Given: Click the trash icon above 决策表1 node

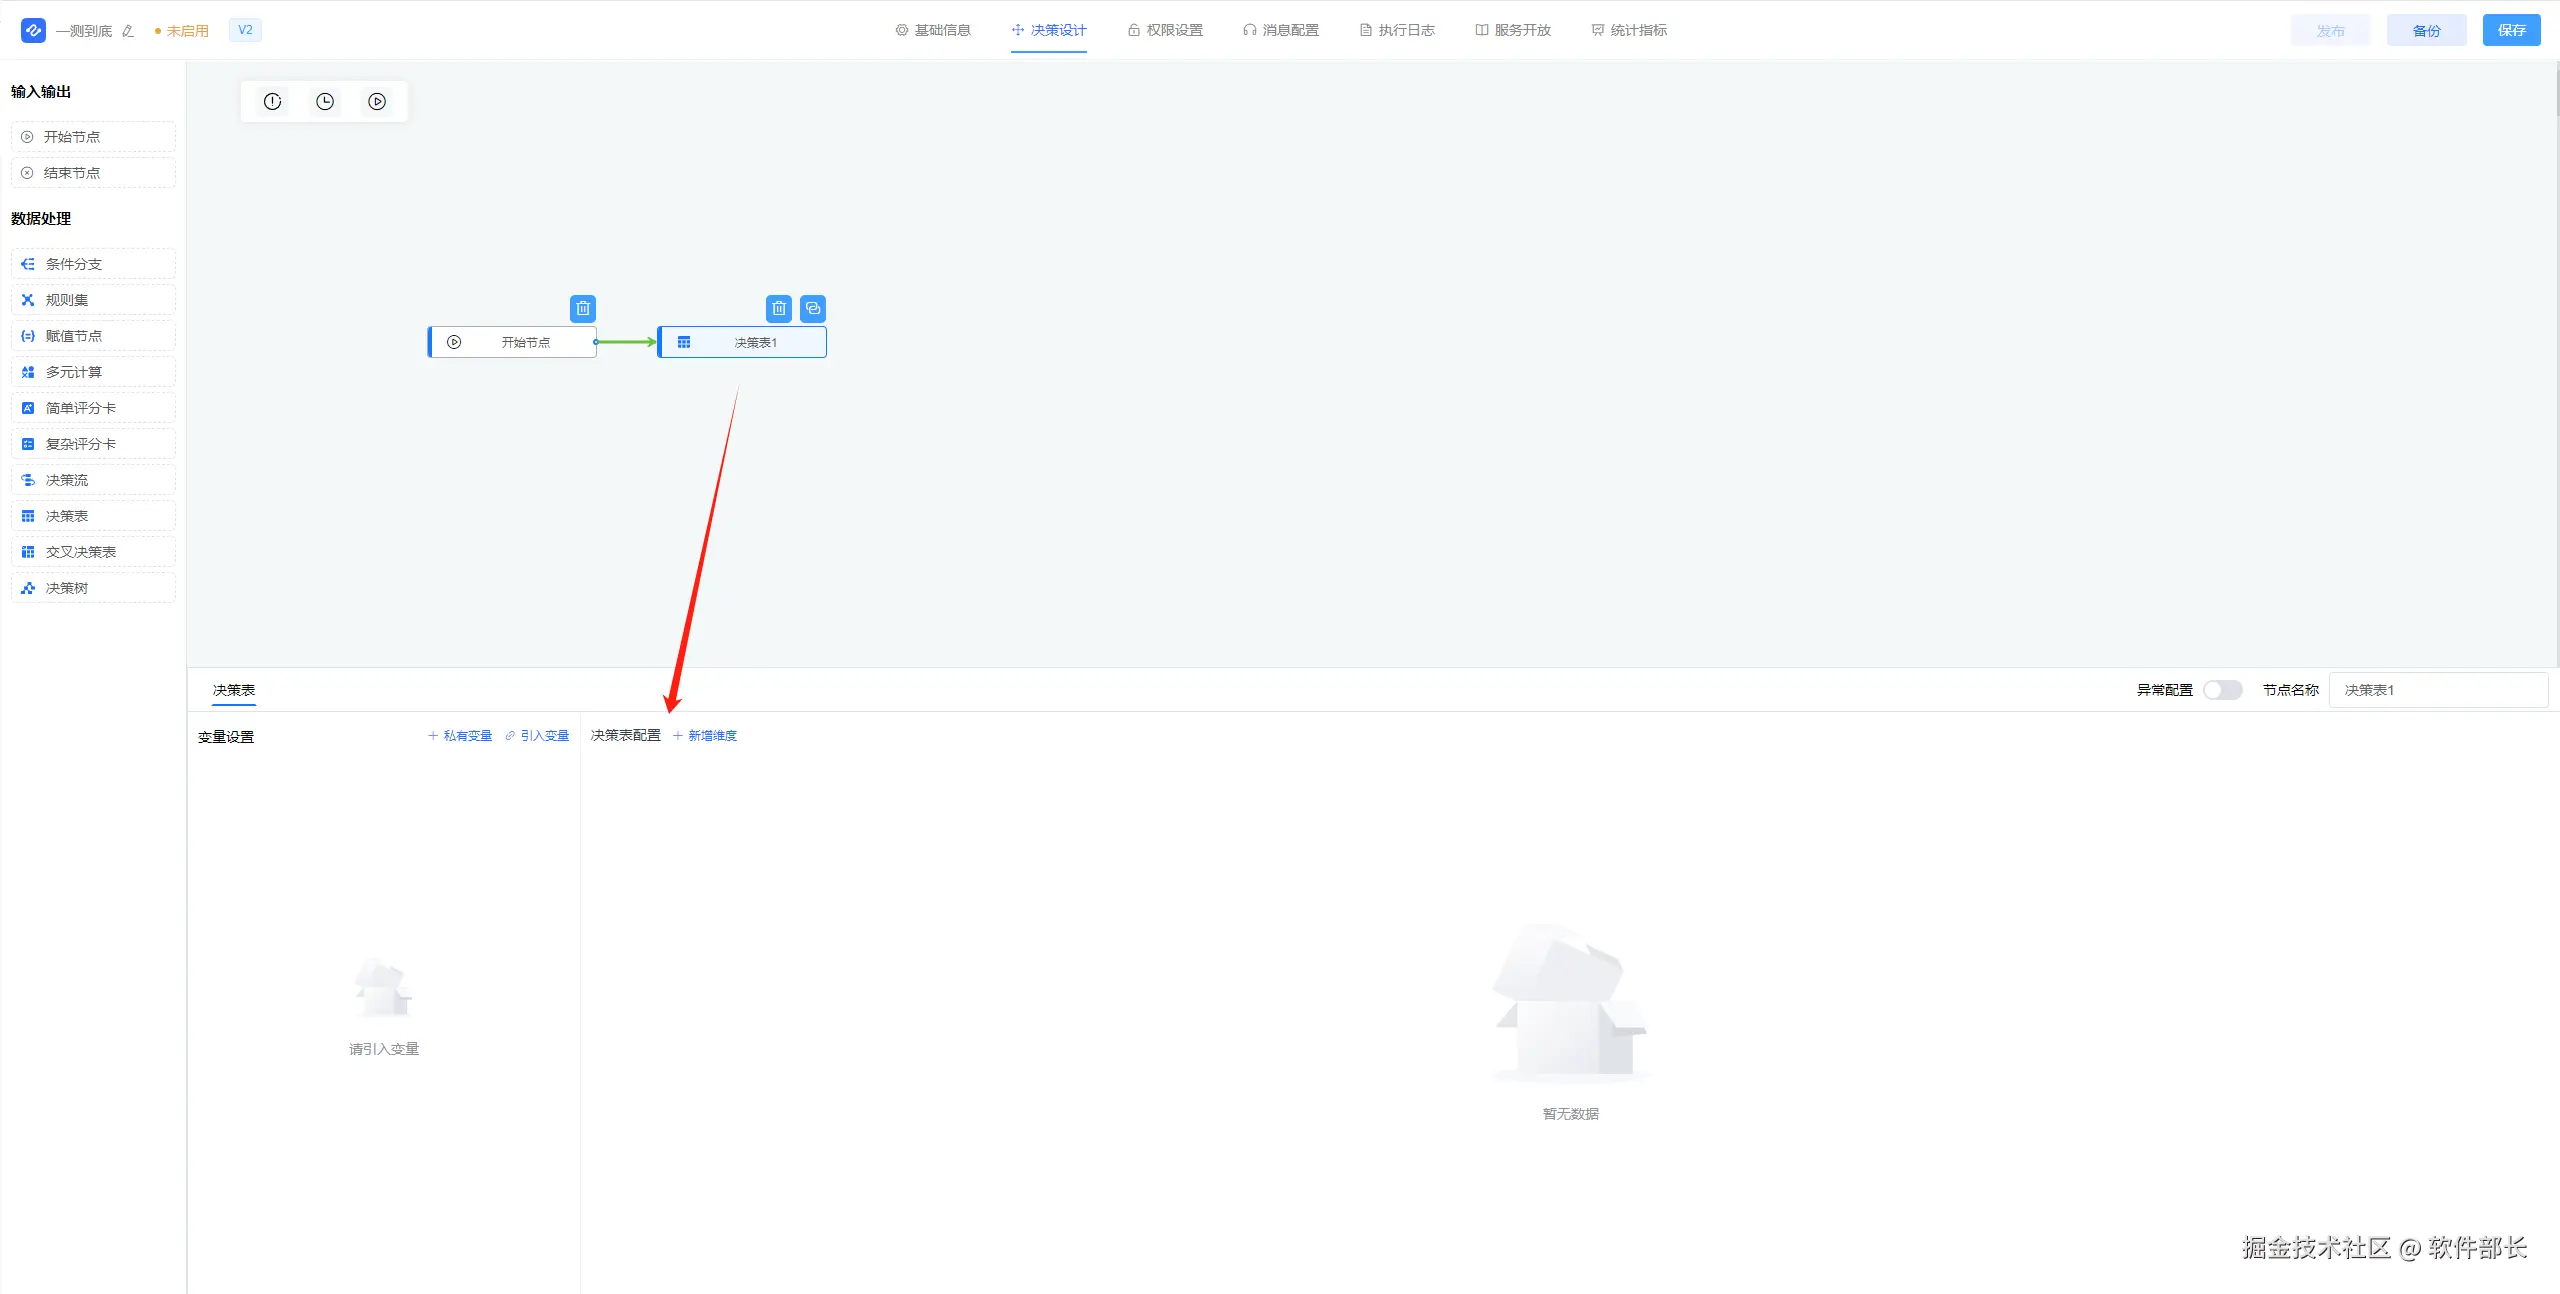Looking at the screenshot, I should [x=779, y=309].
